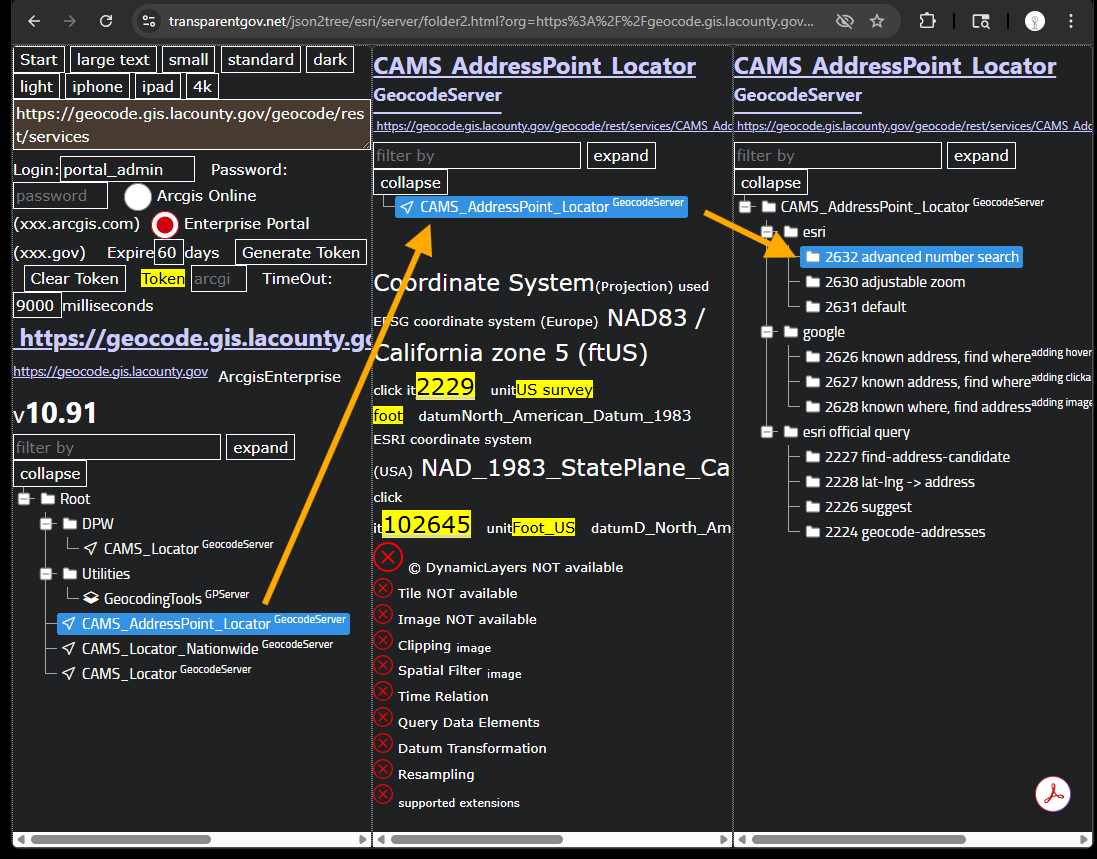
Task: Click collapse button in left panel
Action: pyautogui.click(x=50, y=474)
